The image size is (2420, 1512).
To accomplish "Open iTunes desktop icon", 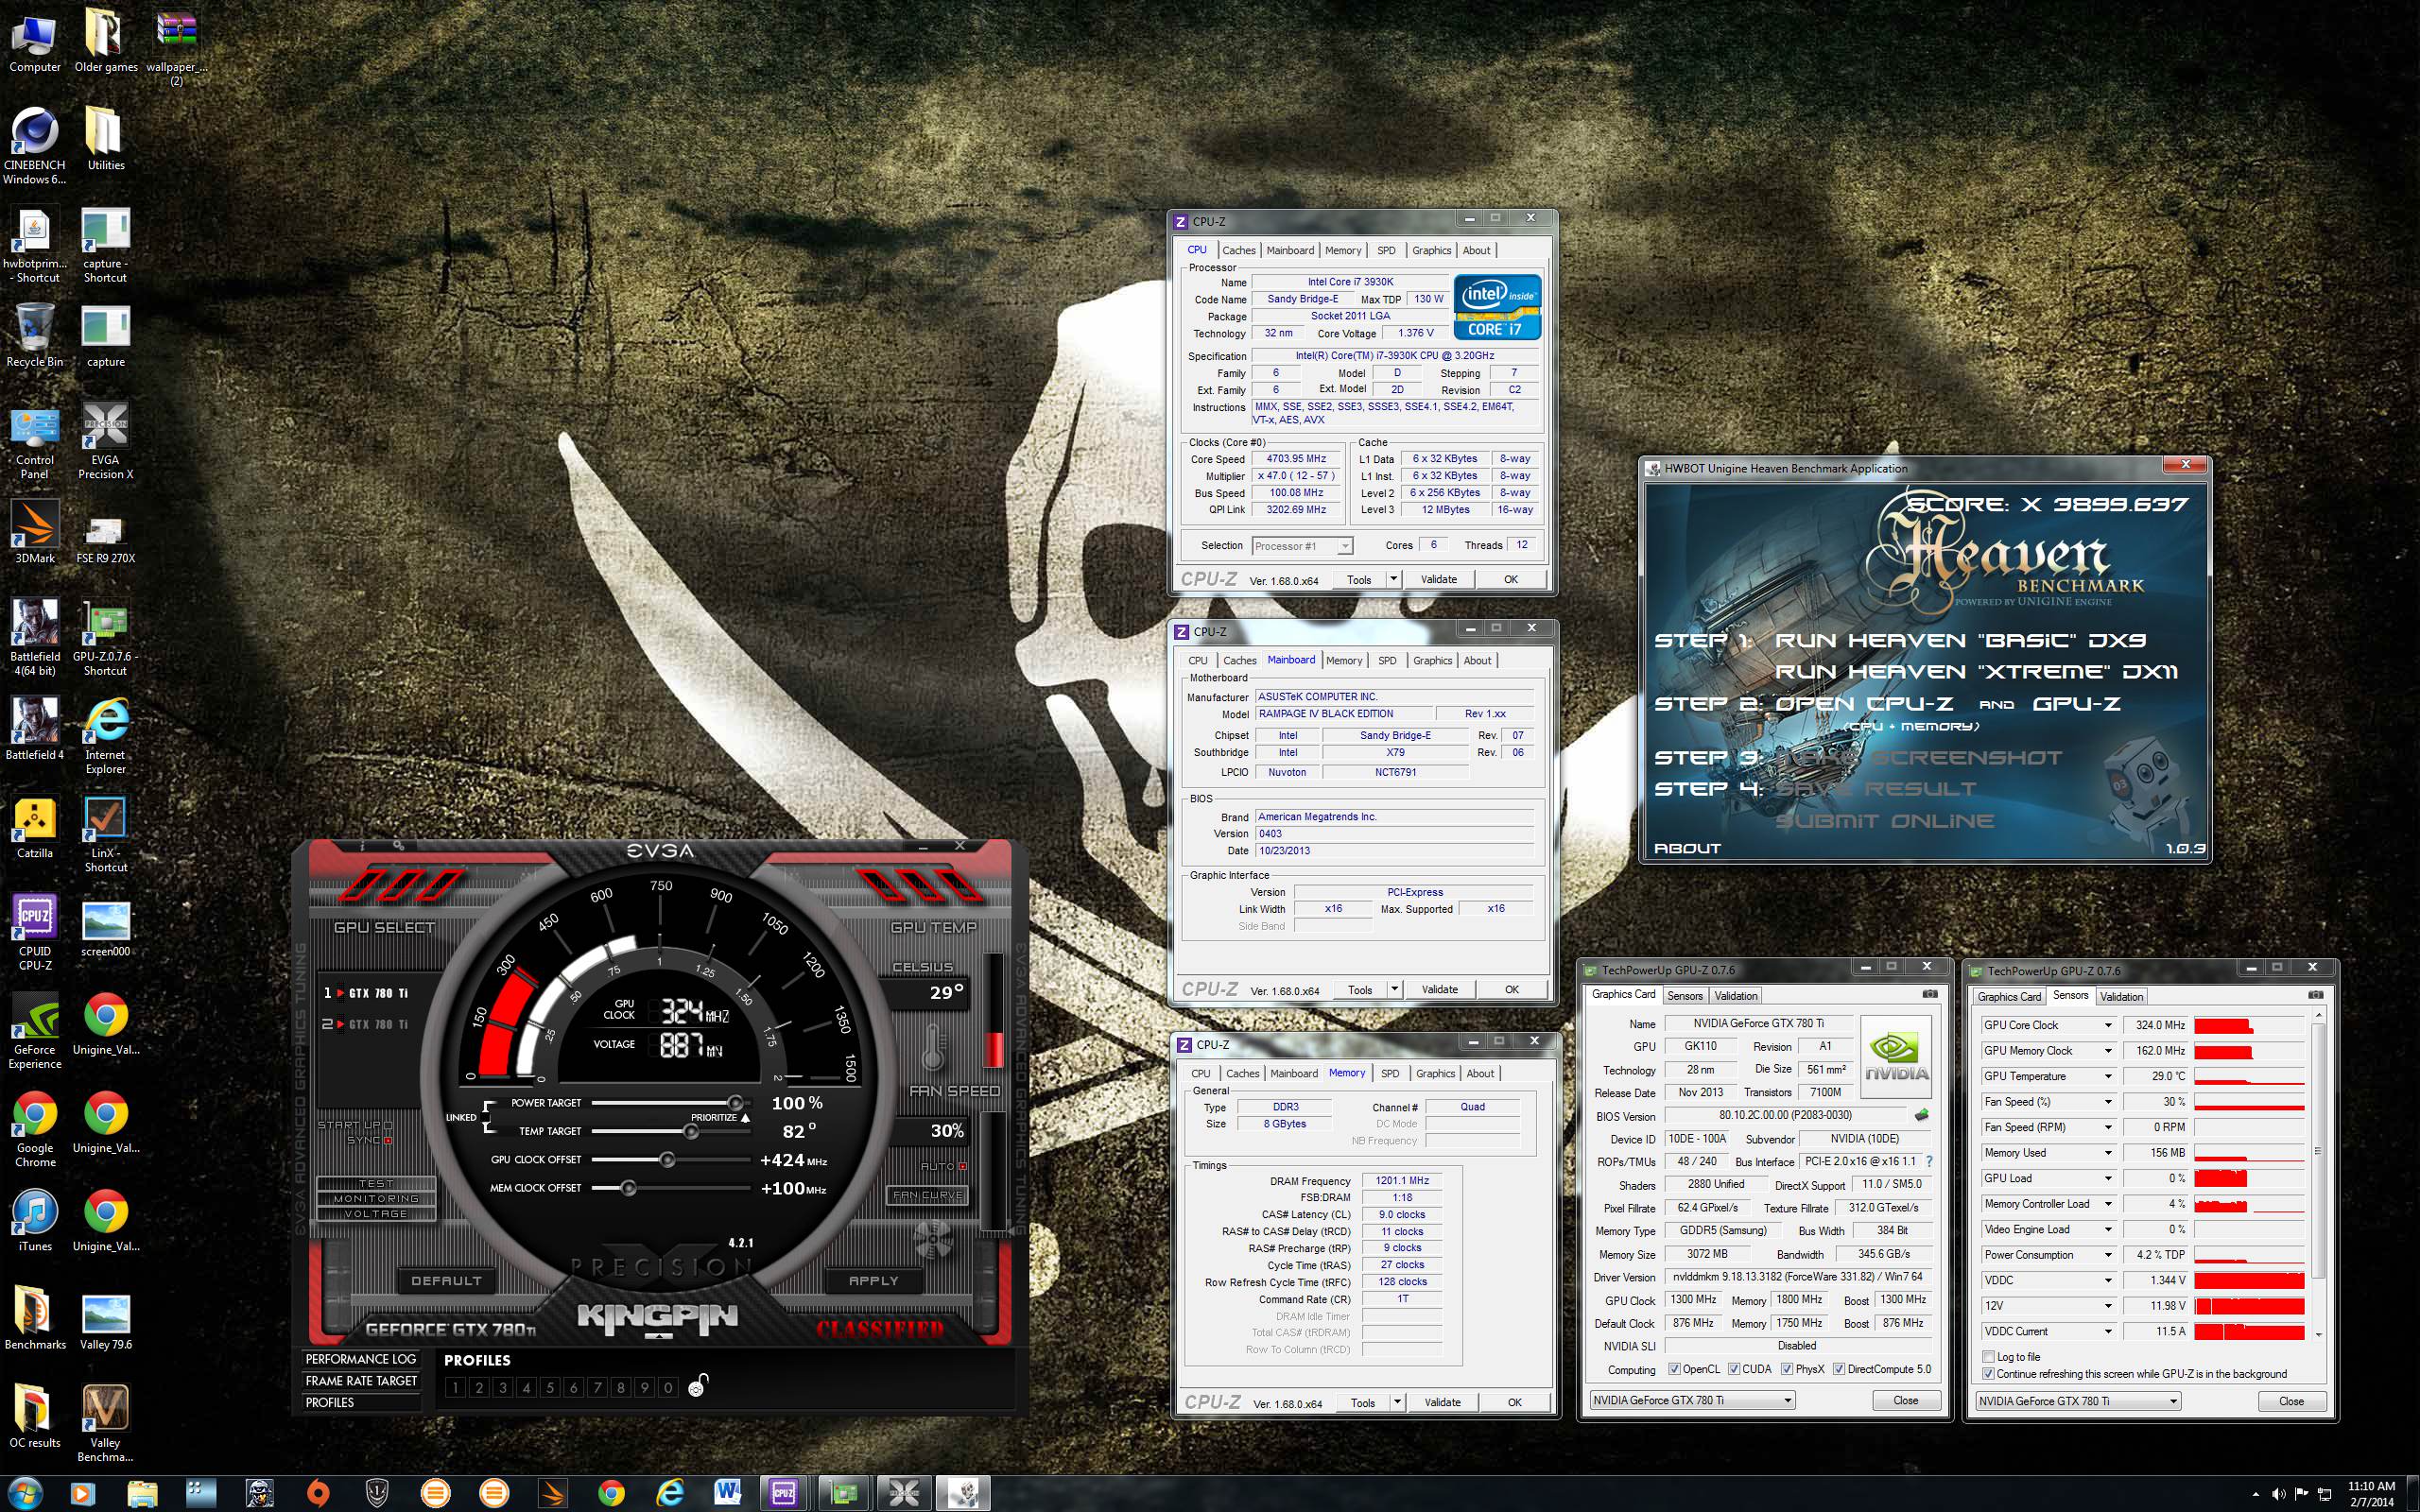I will click(x=35, y=1221).
